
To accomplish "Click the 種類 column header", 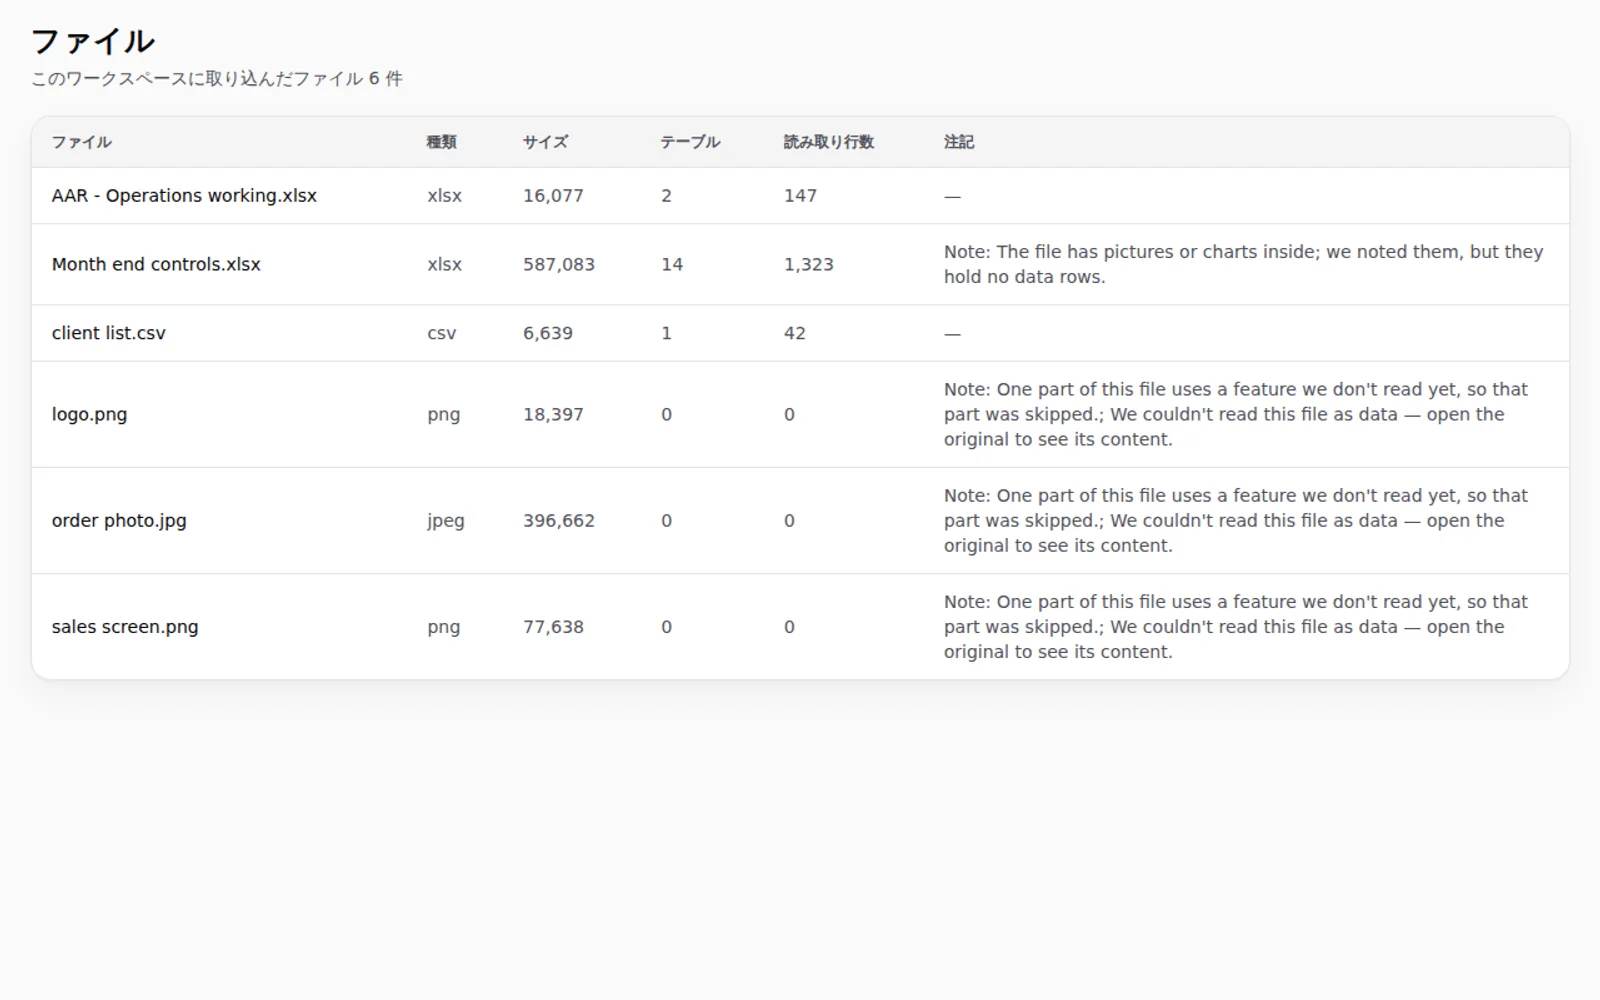I will pyautogui.click(x=442, y=142).
